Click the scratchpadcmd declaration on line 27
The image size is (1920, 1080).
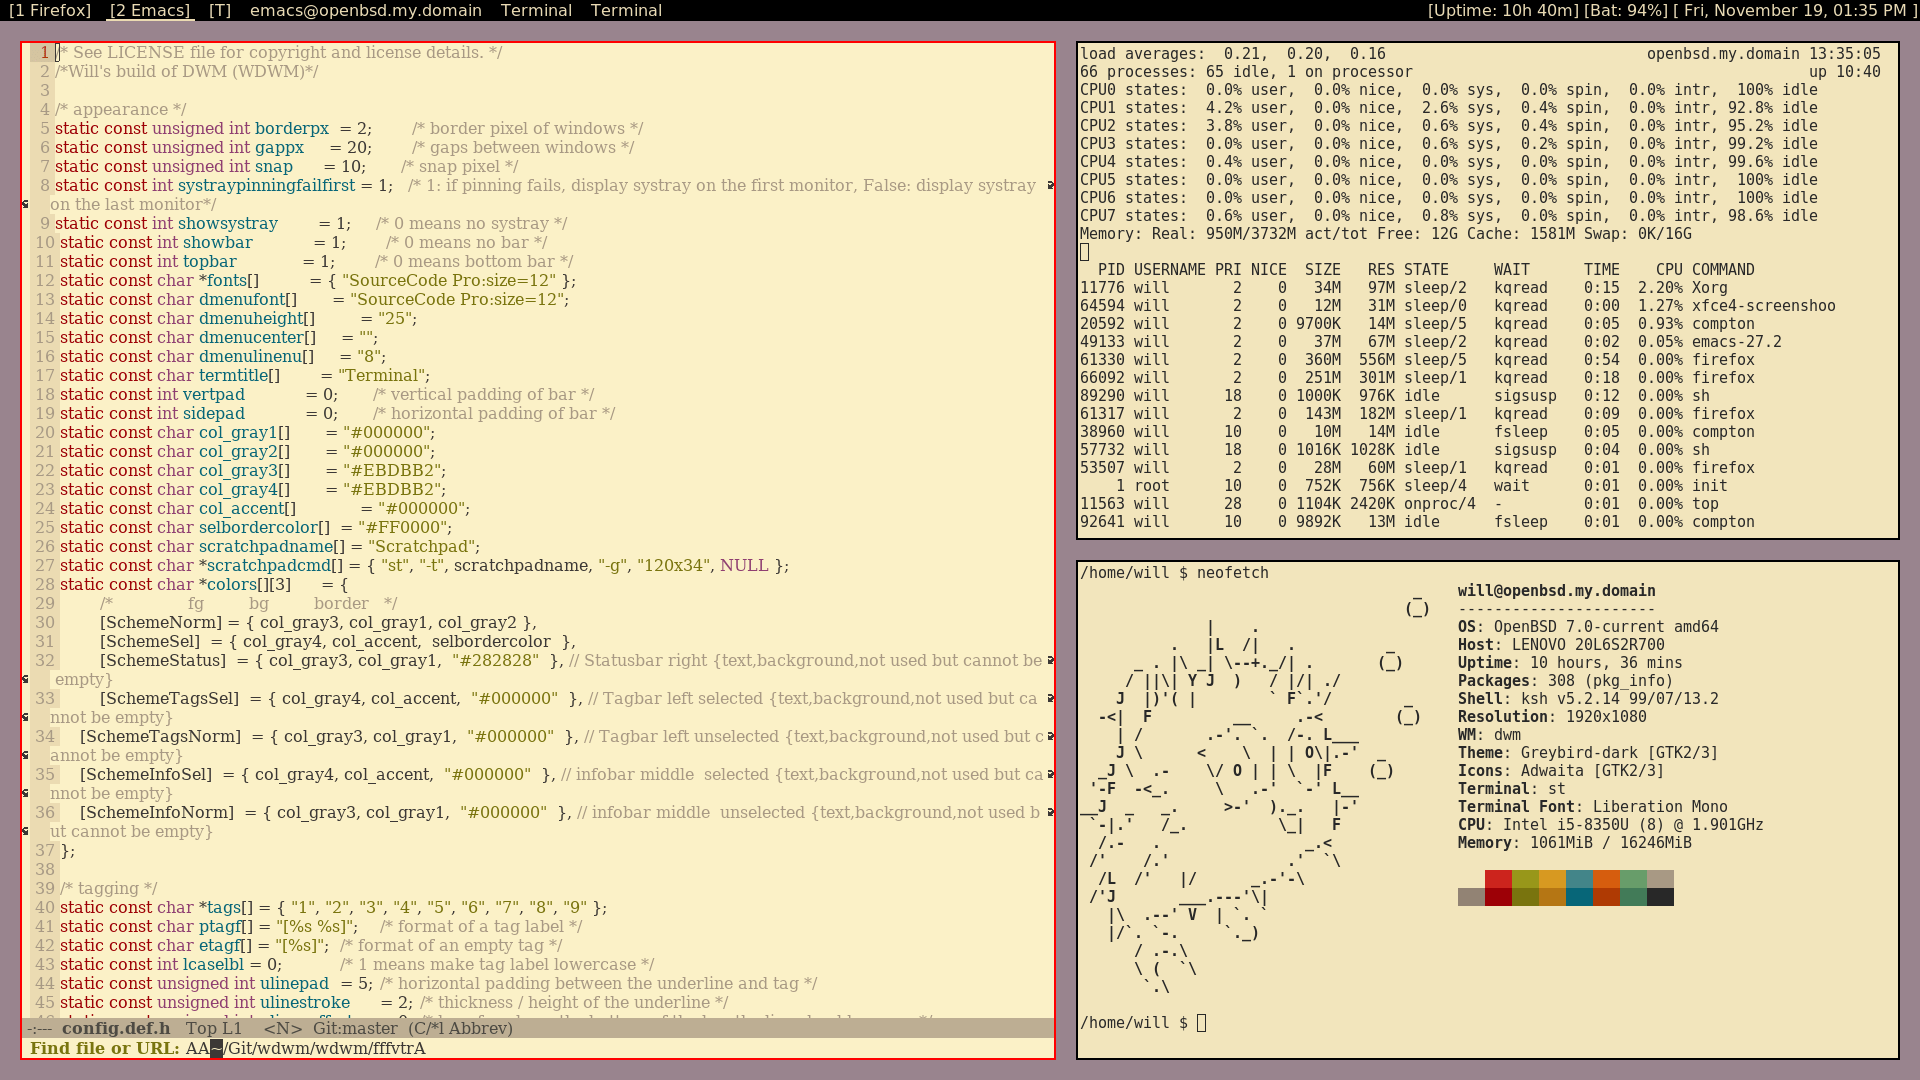click(x=424, y=565)
